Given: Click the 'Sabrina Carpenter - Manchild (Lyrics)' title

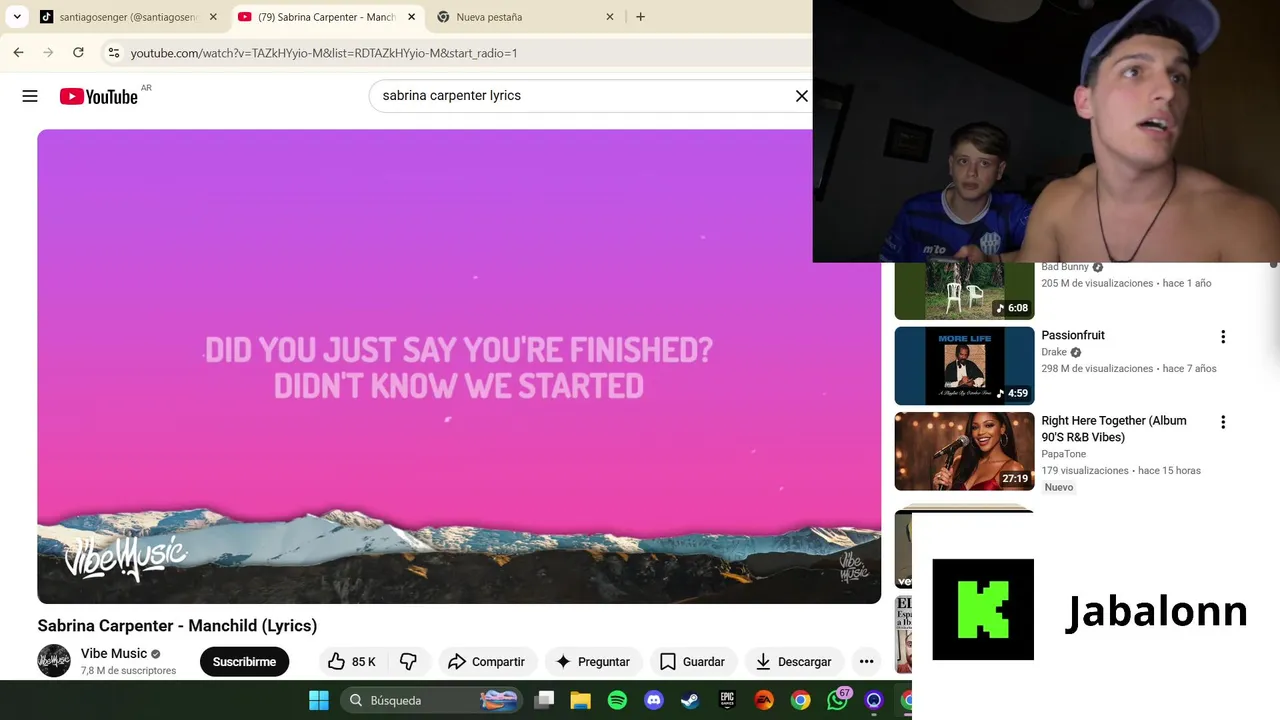Looking at the screenshot, I should point(177,626).
